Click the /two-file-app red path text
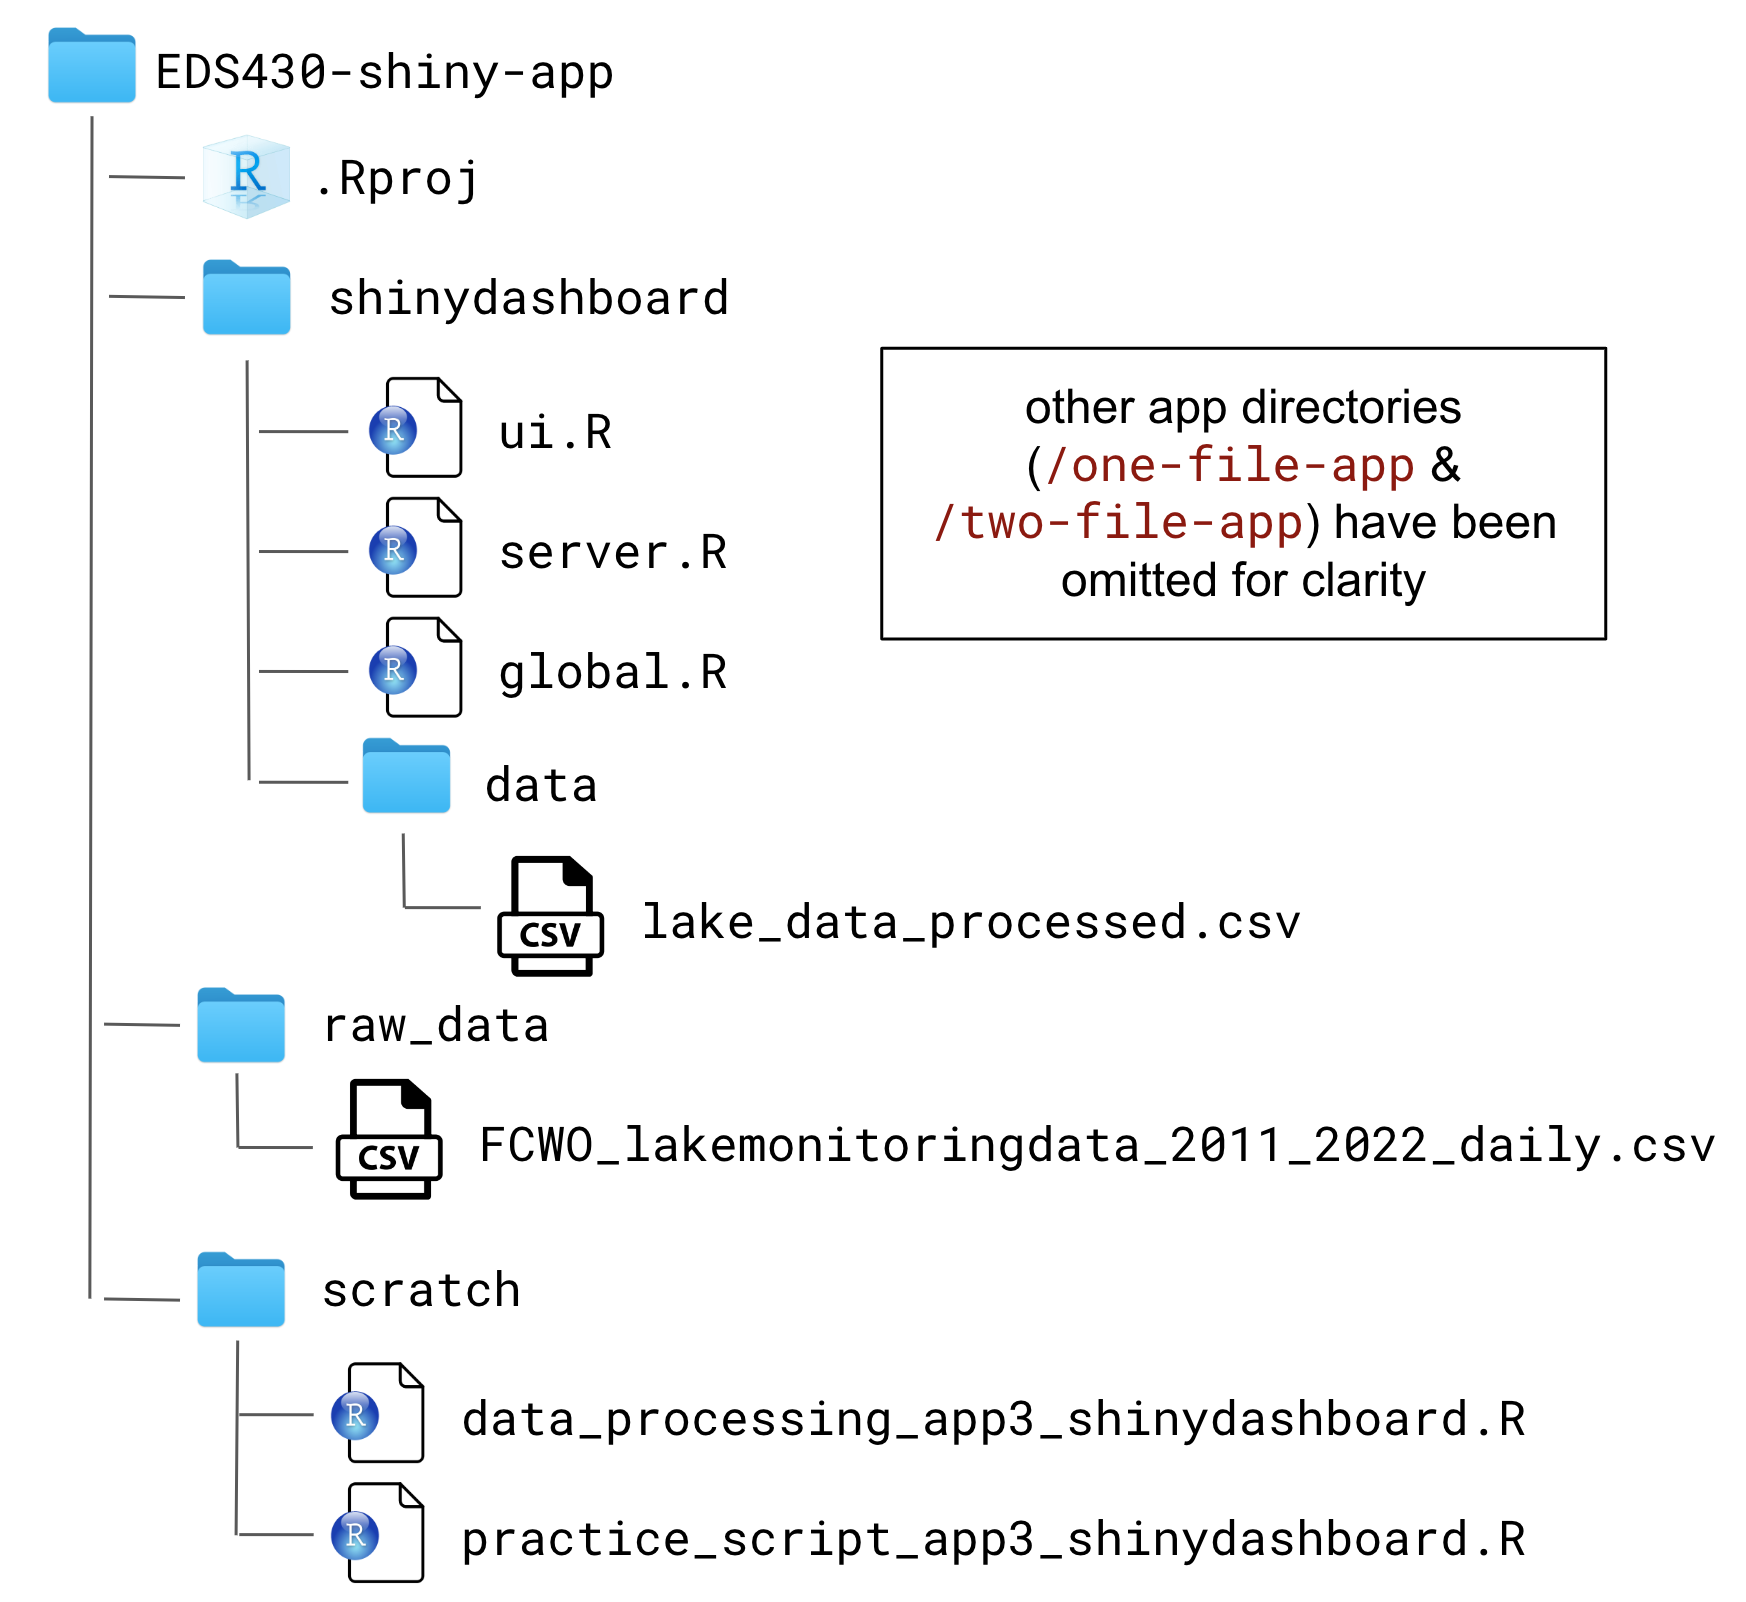The width and height of the screenshot is (1746, 1602). tap(1118, 523)
